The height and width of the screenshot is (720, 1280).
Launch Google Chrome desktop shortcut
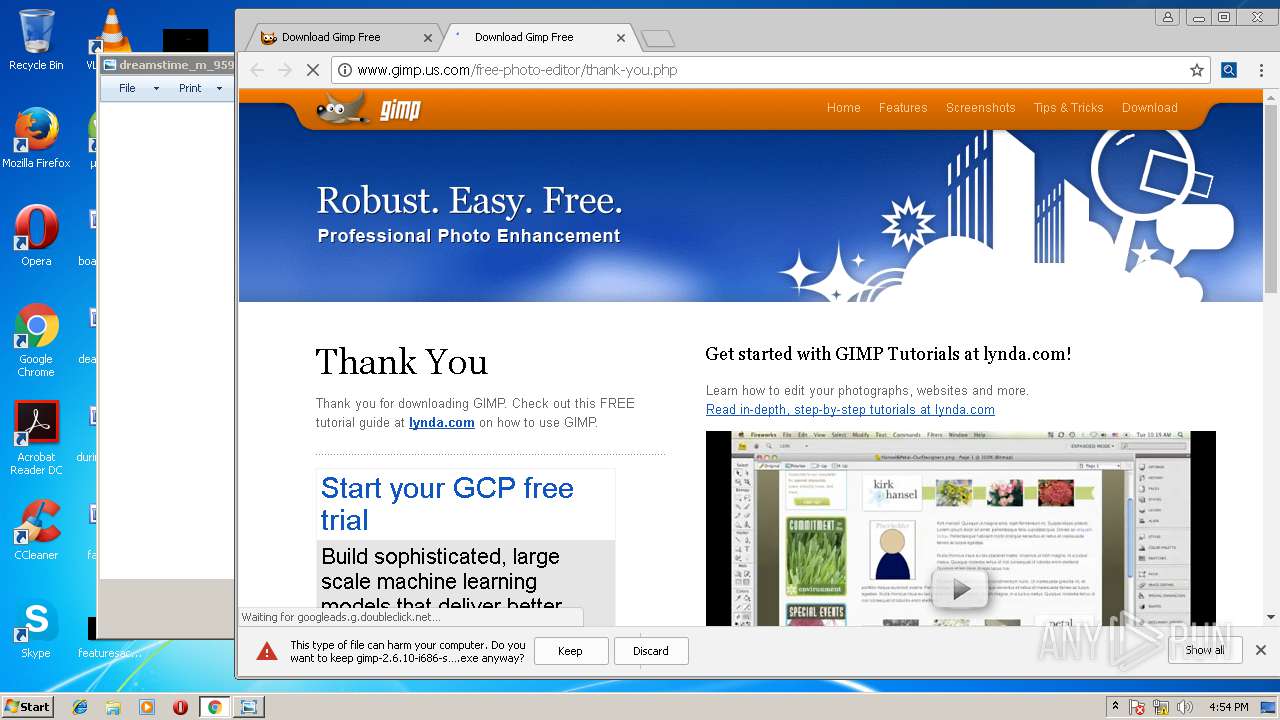36,340
